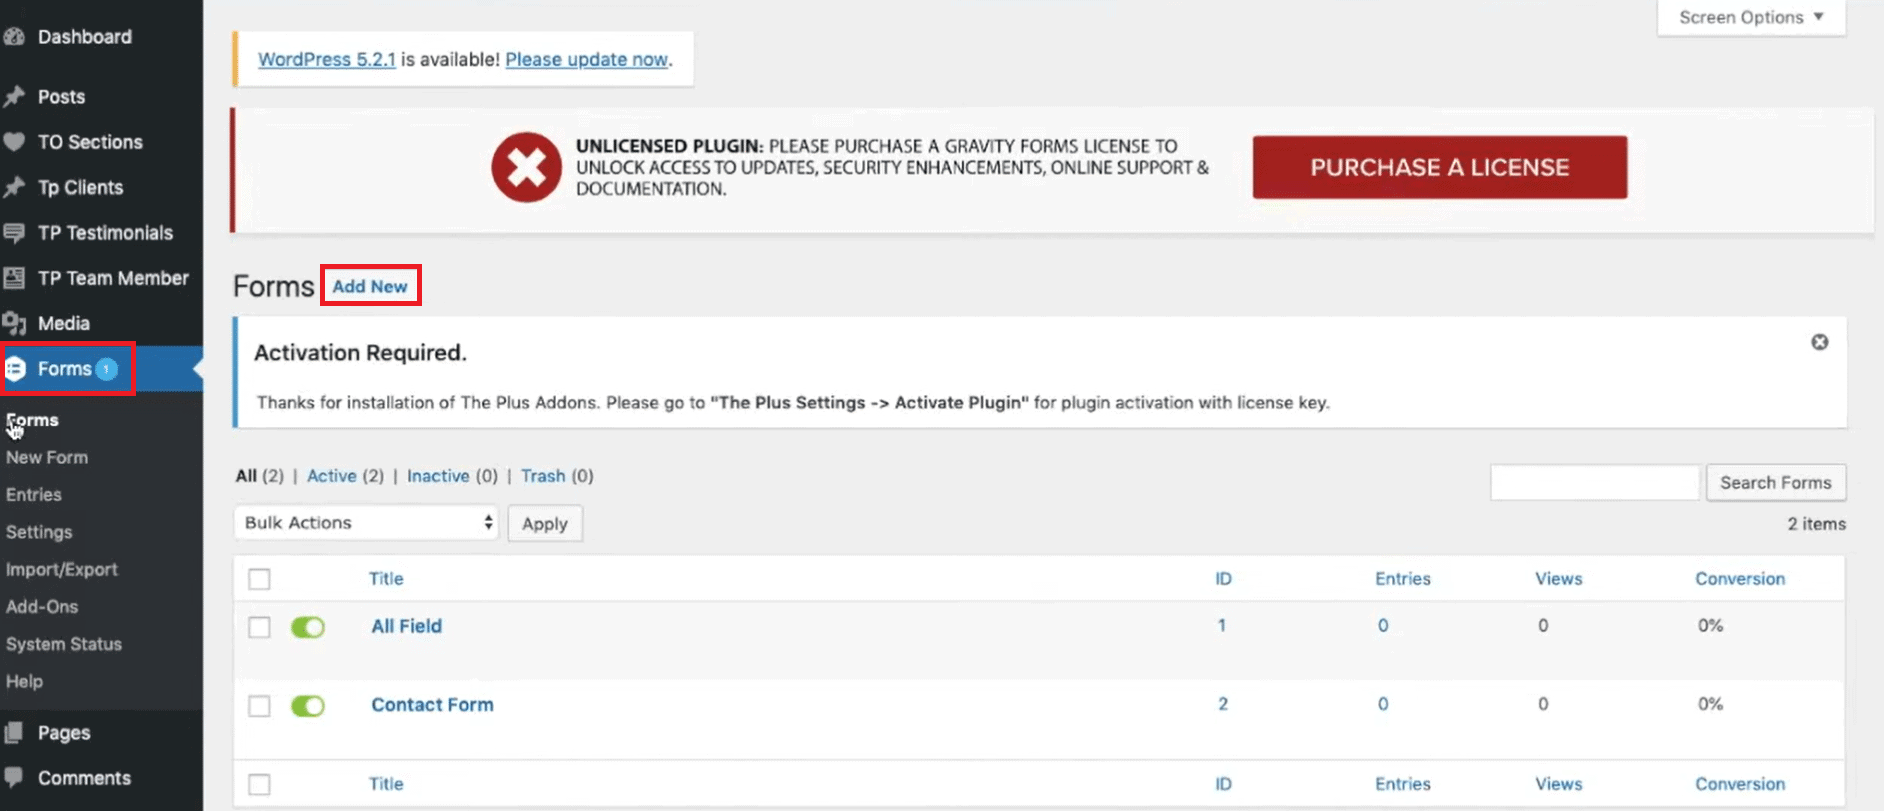Open the Comments menu
1884x811 pixels.
(x=84, y=778)
